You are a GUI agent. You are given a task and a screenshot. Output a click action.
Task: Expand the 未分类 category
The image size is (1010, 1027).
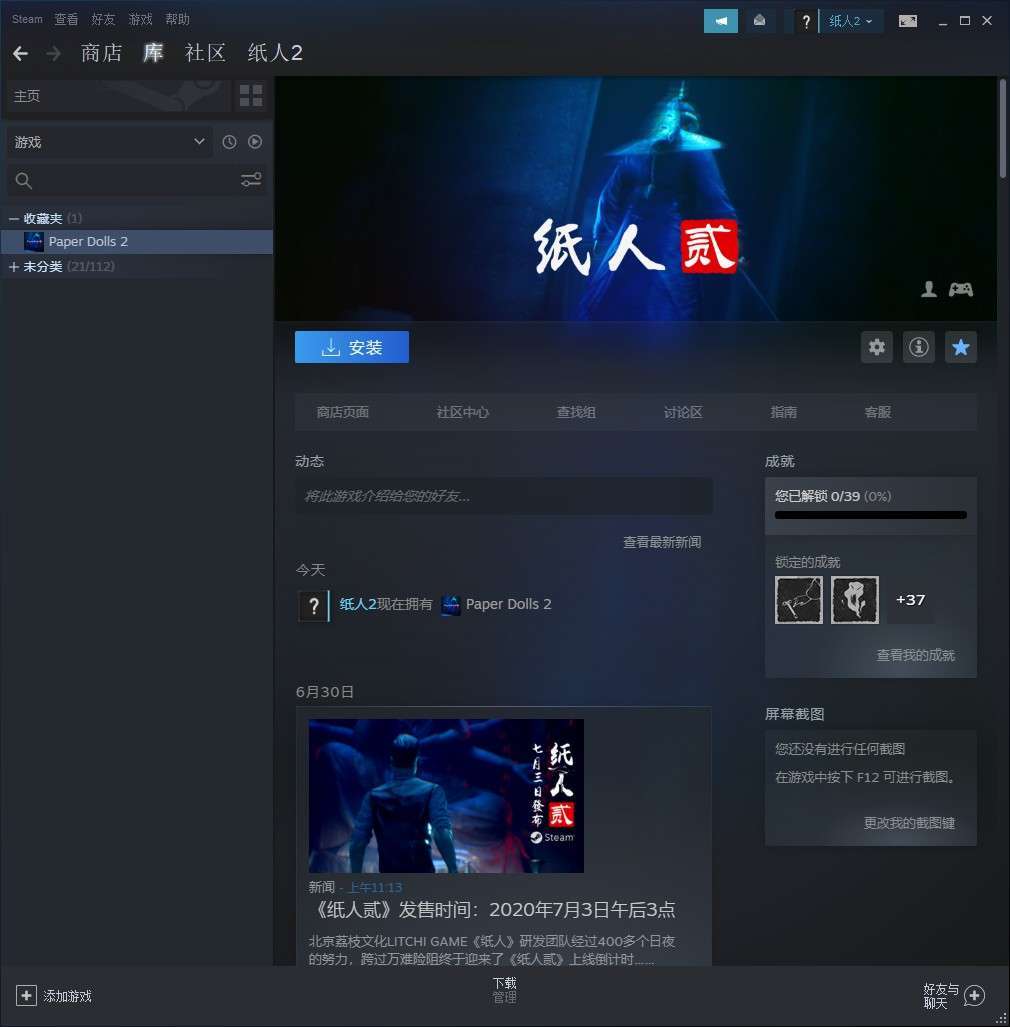(x=14, y=267)
